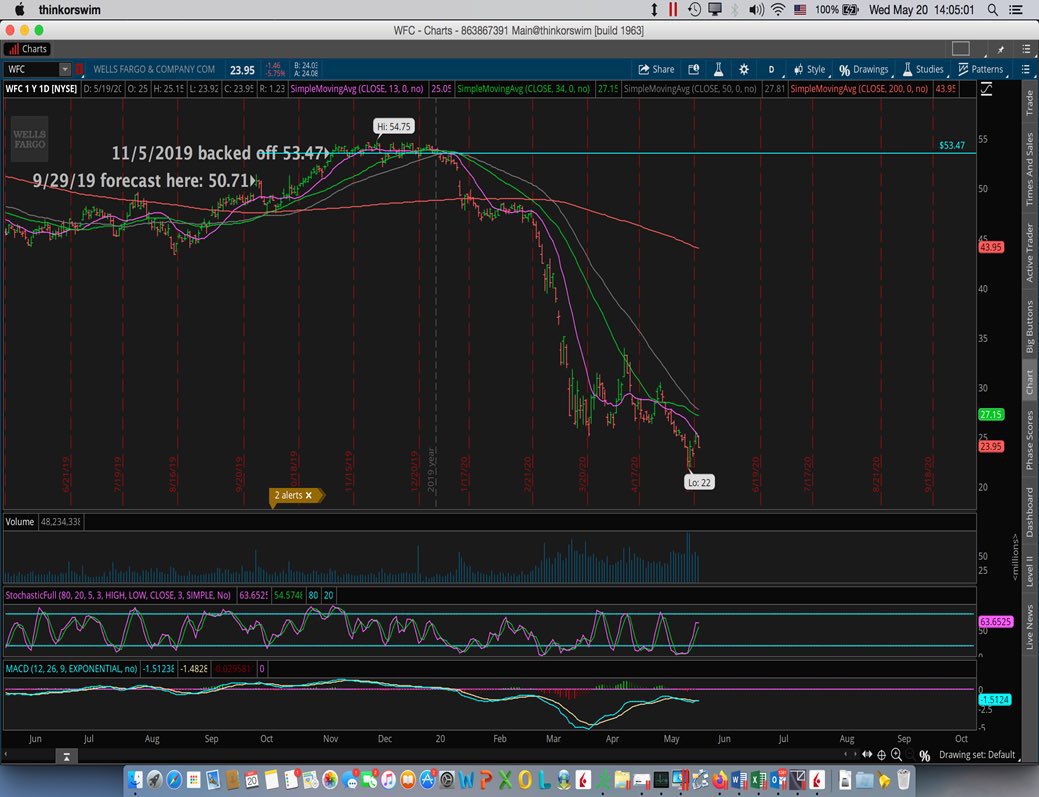Select SimpleMovingAvg CLOSE 50 study label
Image resolution: width=1039 pixels, height=797 pixels.
pos(690,89)
